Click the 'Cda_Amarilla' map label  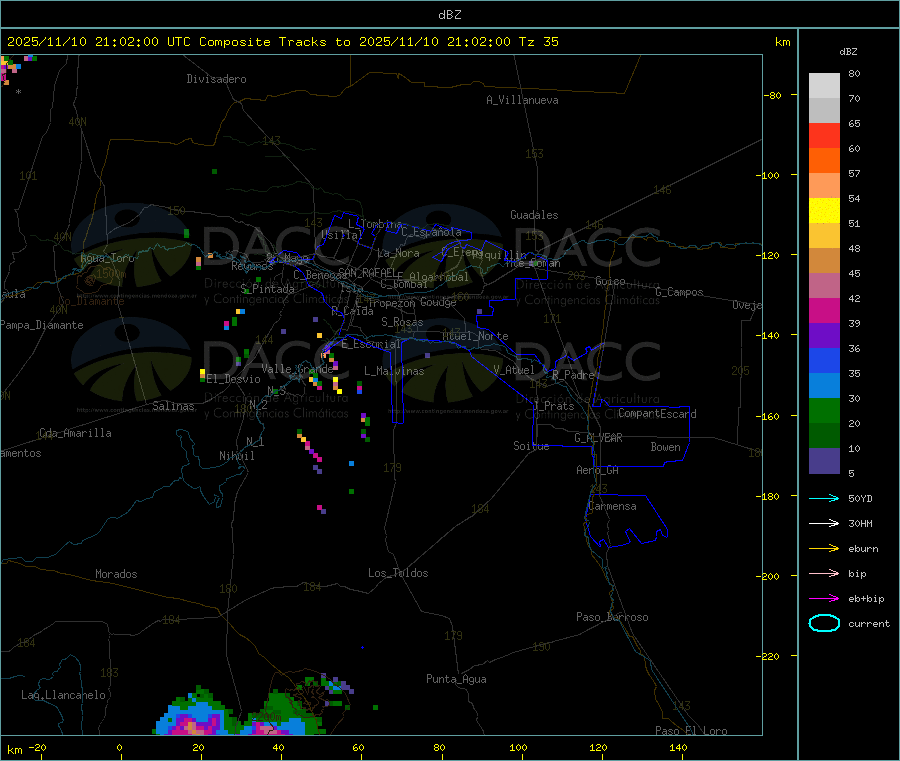[75, 433]
